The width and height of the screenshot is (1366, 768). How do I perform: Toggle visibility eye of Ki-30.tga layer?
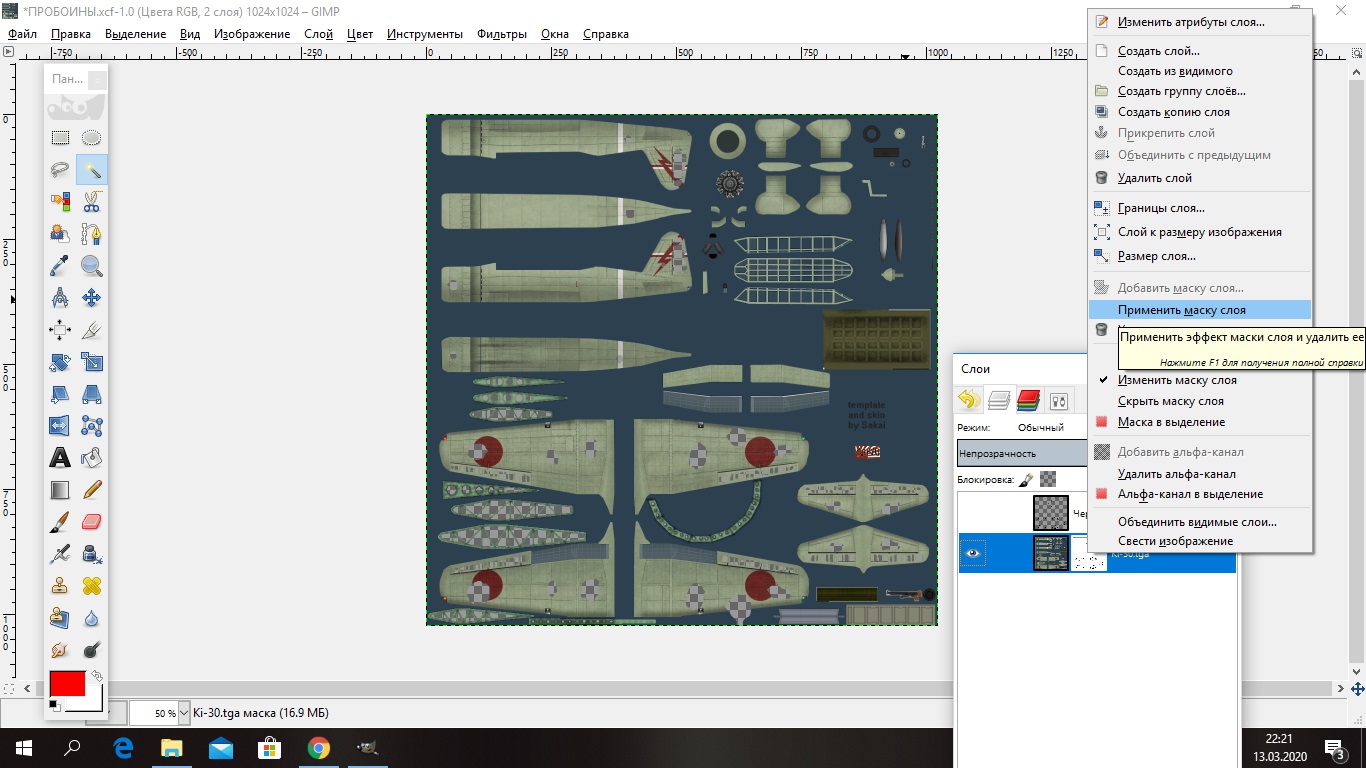coord(973,553)
